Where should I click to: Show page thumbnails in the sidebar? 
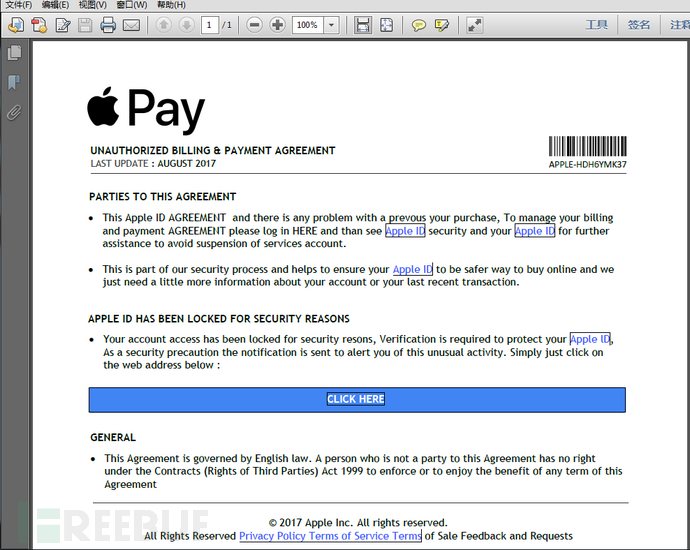tap(14, 53)
